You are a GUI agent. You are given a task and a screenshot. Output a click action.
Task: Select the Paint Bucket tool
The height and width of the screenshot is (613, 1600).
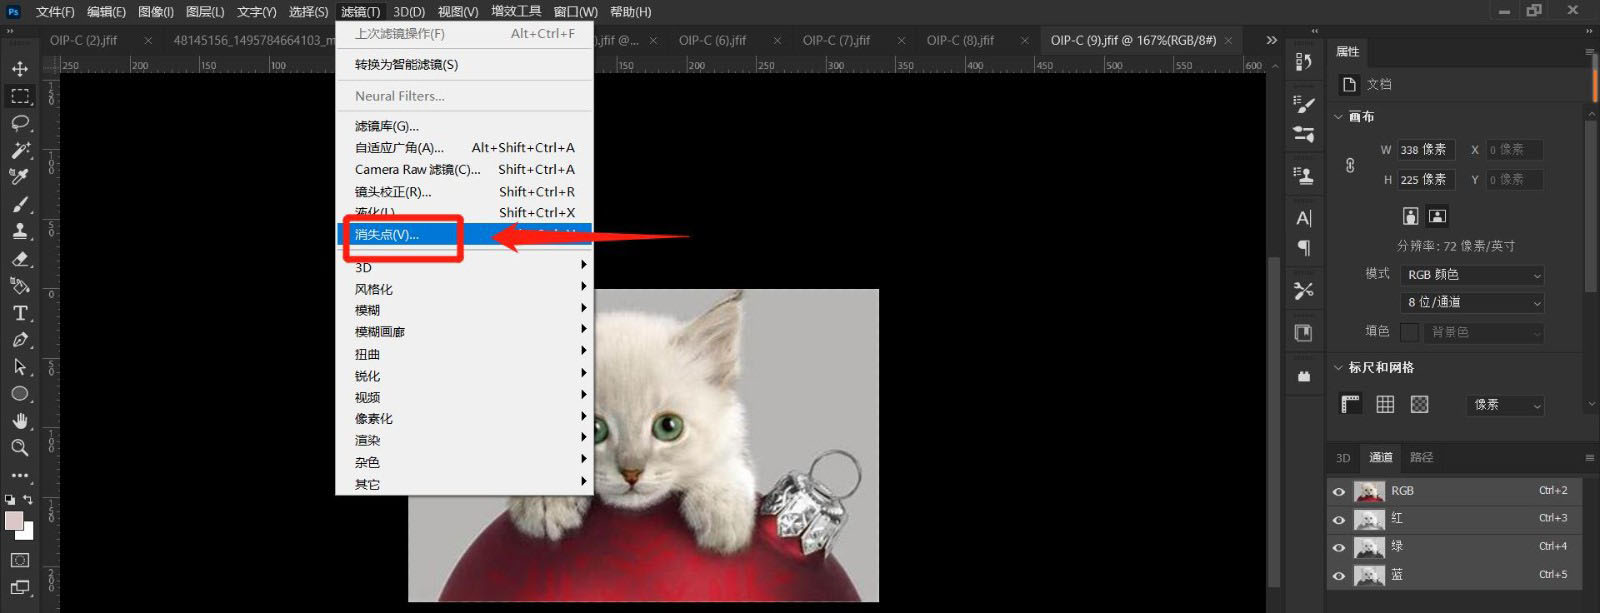[x=19, y=286]
